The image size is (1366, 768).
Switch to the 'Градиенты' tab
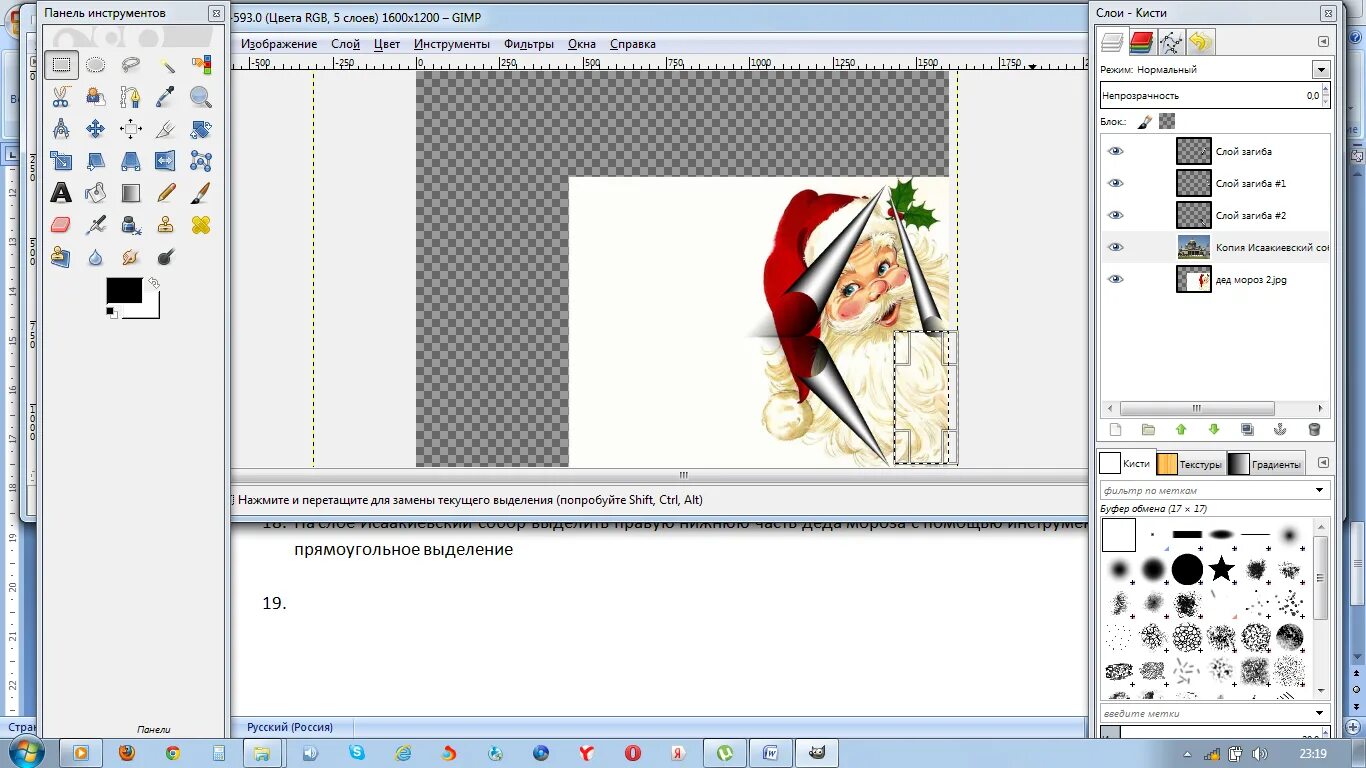pos(1265,464)
